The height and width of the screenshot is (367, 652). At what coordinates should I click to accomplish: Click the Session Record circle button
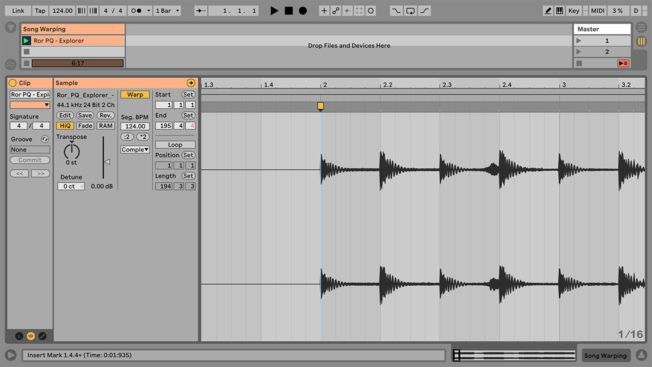coord(370,11)
